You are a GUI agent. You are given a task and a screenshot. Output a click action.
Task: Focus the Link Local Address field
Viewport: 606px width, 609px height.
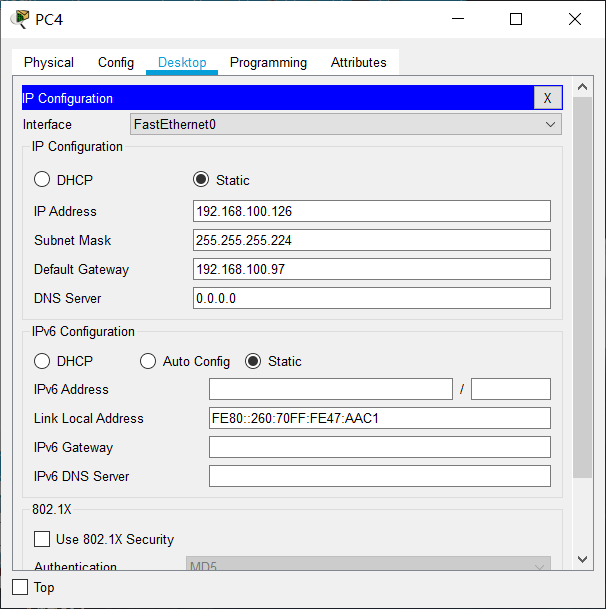coord(380,418)
